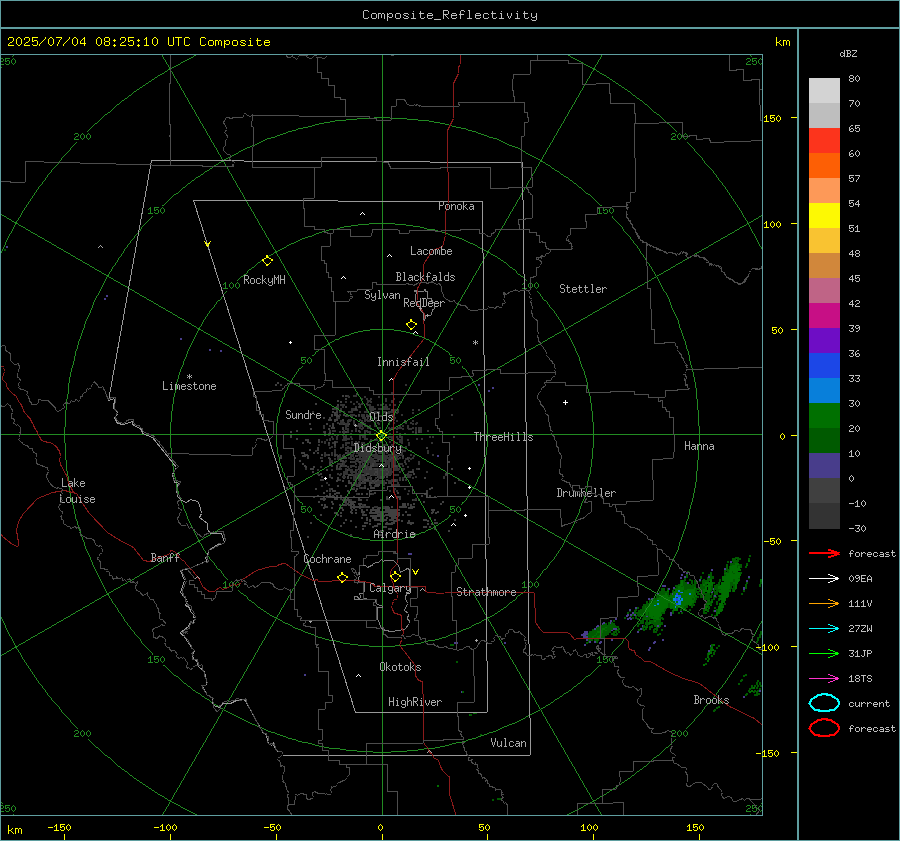
Task: Select the Vulcan city label
Action: [509, 743]
